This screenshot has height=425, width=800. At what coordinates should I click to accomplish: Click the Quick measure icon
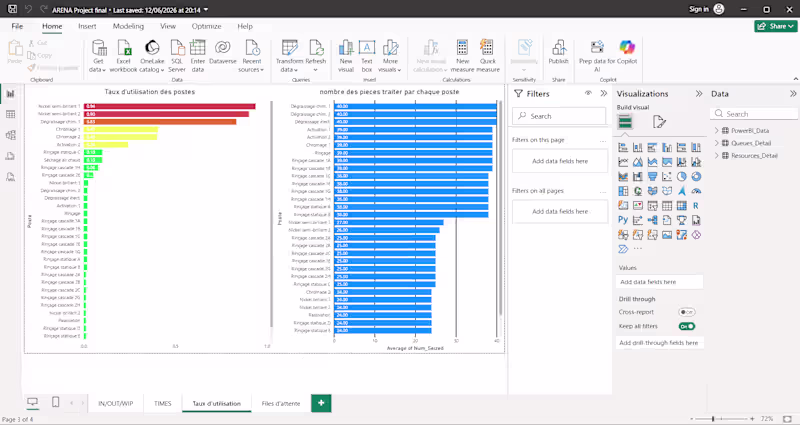tap(488, 48)
